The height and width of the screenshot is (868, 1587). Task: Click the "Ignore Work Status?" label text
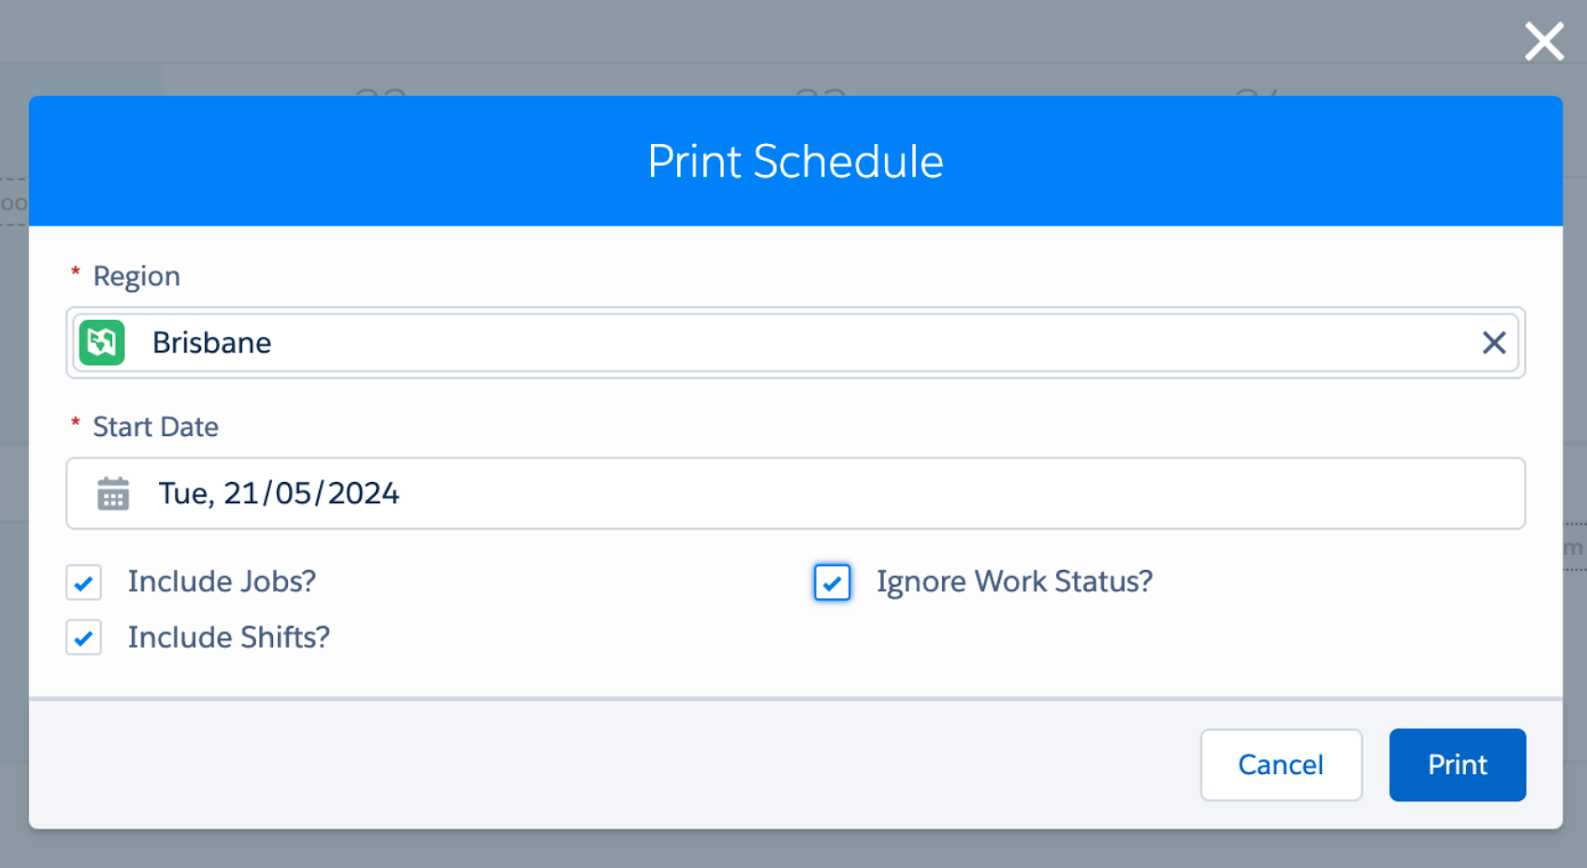click(1015, 582)
